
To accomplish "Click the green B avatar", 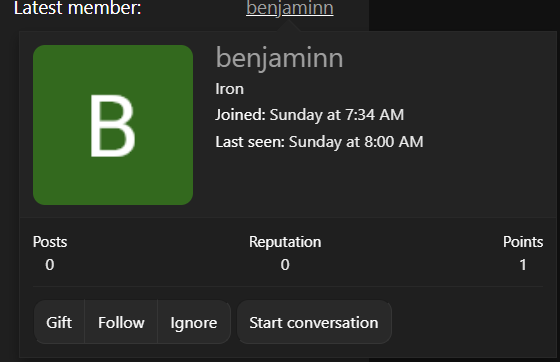I will pyautogui.click(x=113, y=125).
